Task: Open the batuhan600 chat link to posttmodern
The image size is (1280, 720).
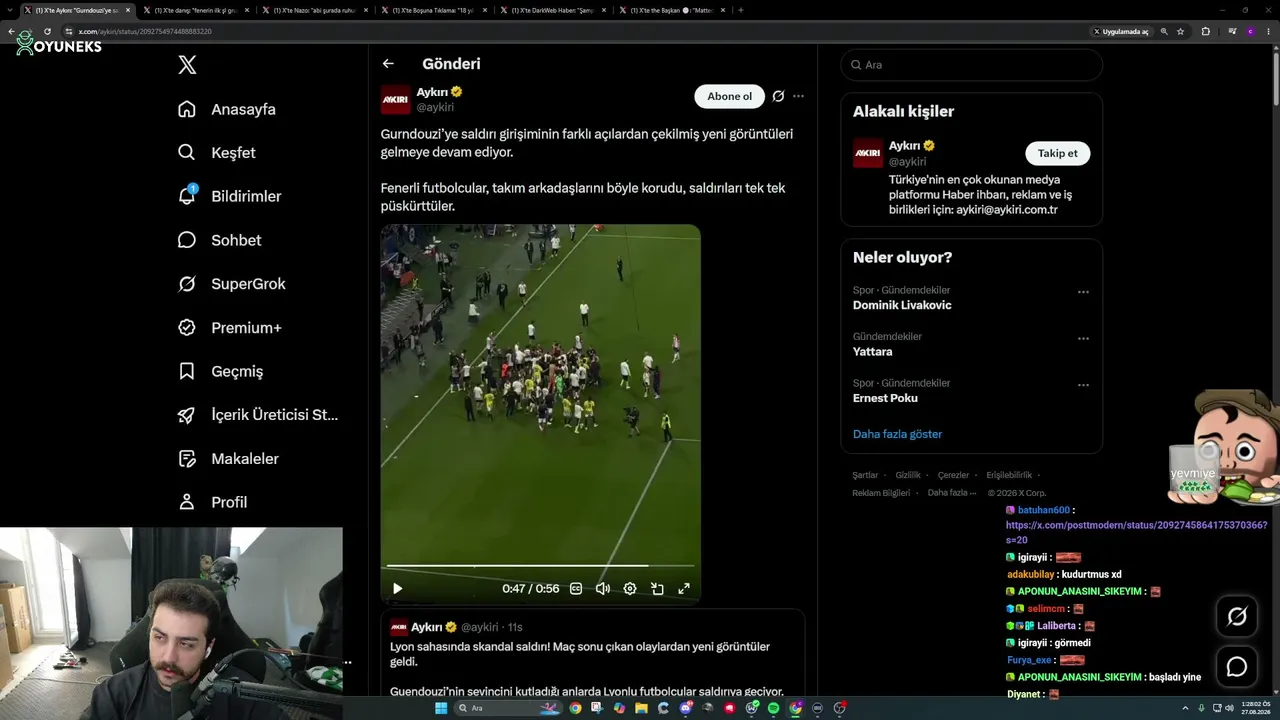Action: point(1136,532)
